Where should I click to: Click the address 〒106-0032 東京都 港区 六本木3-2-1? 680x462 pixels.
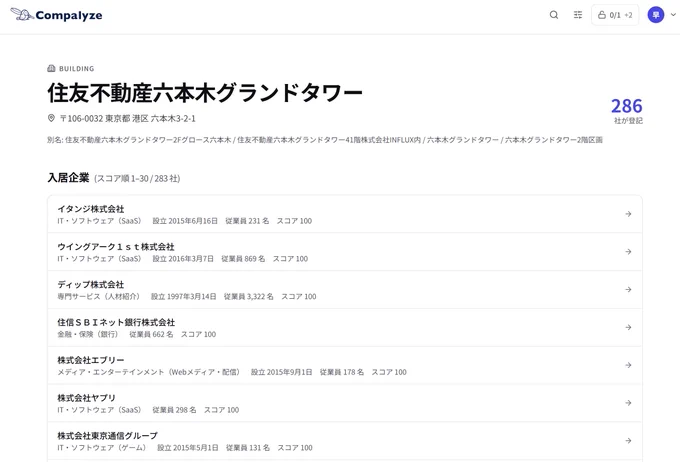click(x=128, y=118)
